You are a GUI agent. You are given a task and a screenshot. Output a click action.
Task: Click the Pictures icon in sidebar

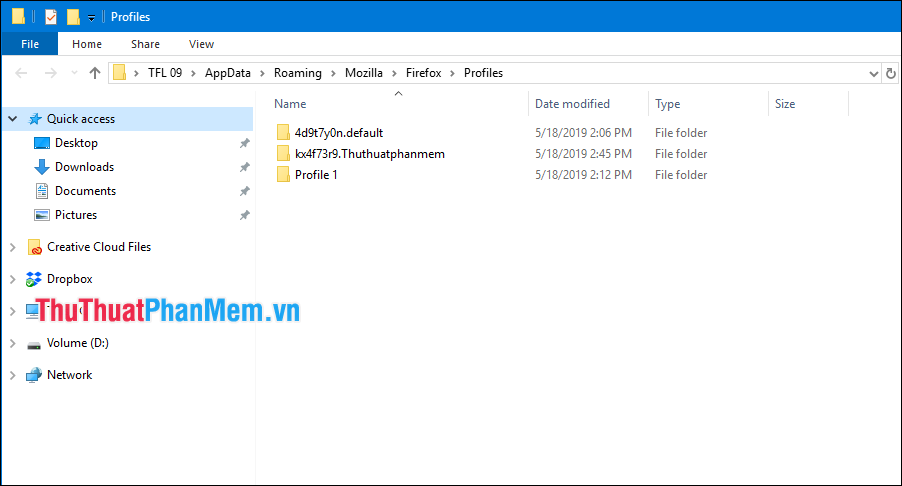41,215
